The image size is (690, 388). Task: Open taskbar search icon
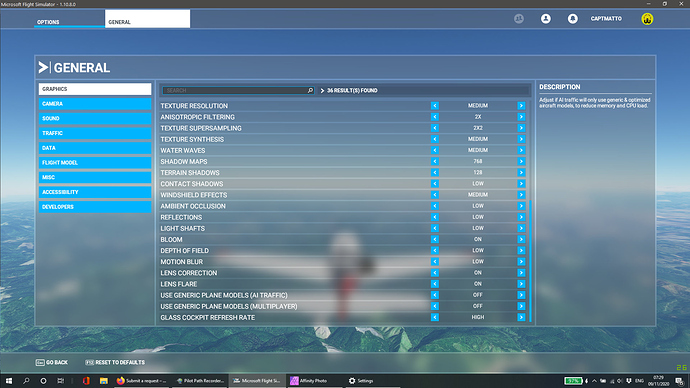(26, 381)
